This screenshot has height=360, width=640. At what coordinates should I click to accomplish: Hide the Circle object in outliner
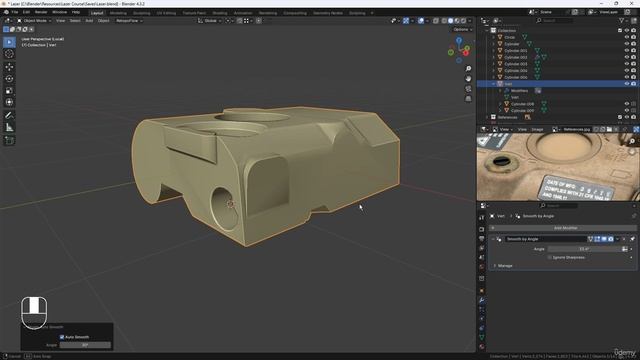(x=627, y=37)
